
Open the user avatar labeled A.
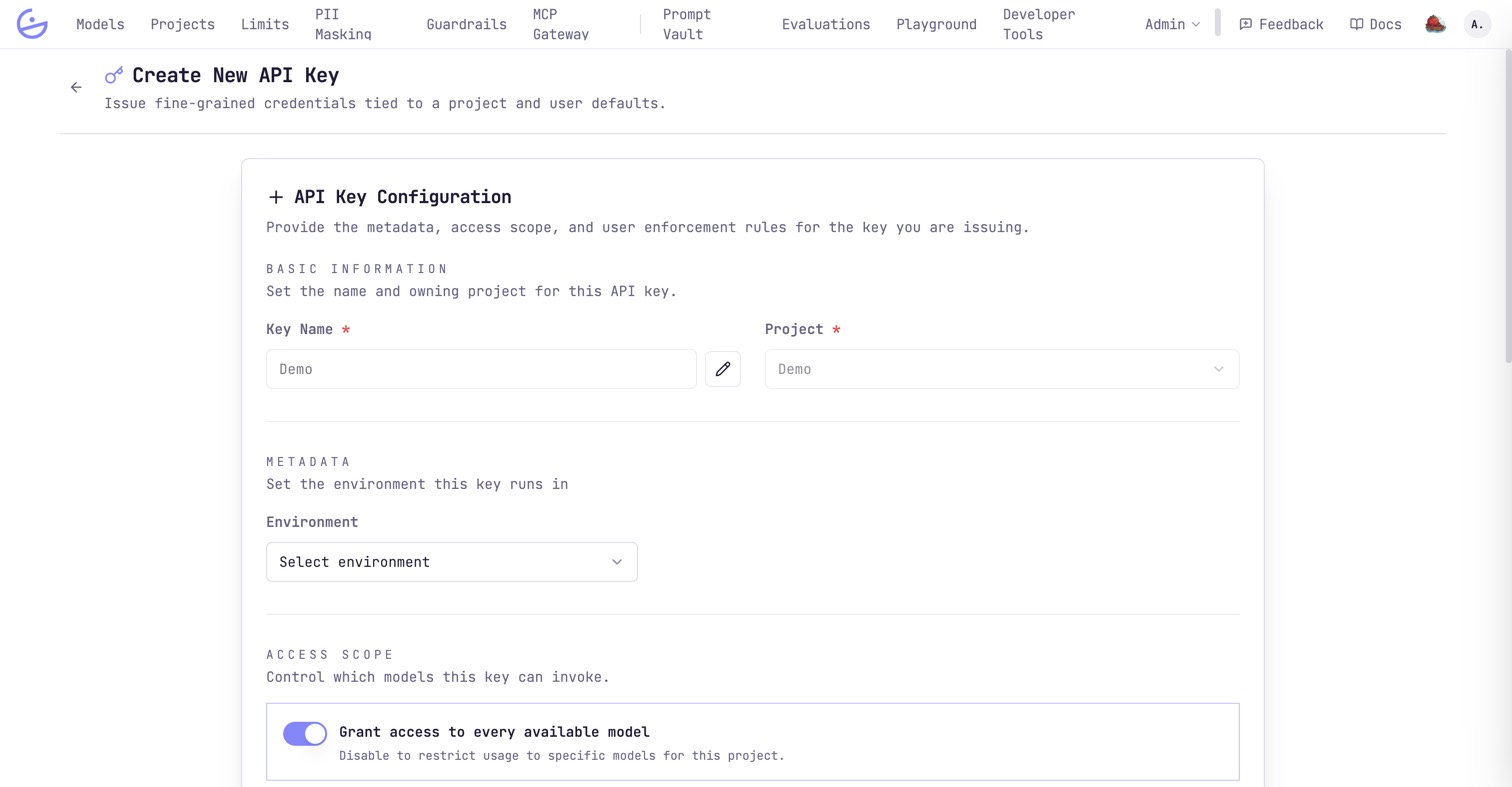point(1477,24)
